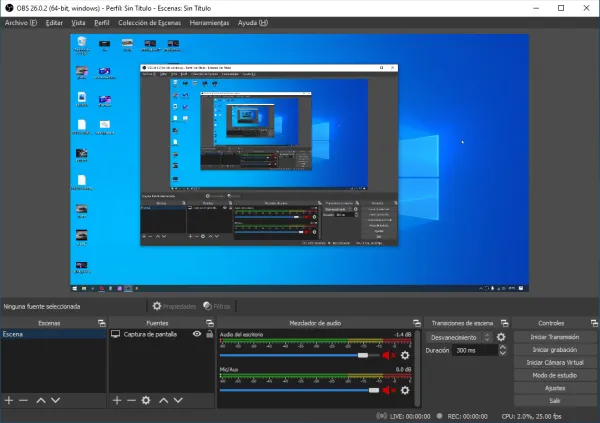Click the OBS logo in title bar
This screenshot has width=600, height=423.
coord(9,8)
